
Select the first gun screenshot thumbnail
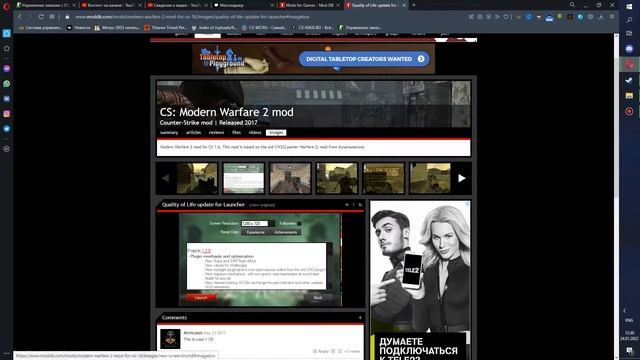click(x=197, y=178)
